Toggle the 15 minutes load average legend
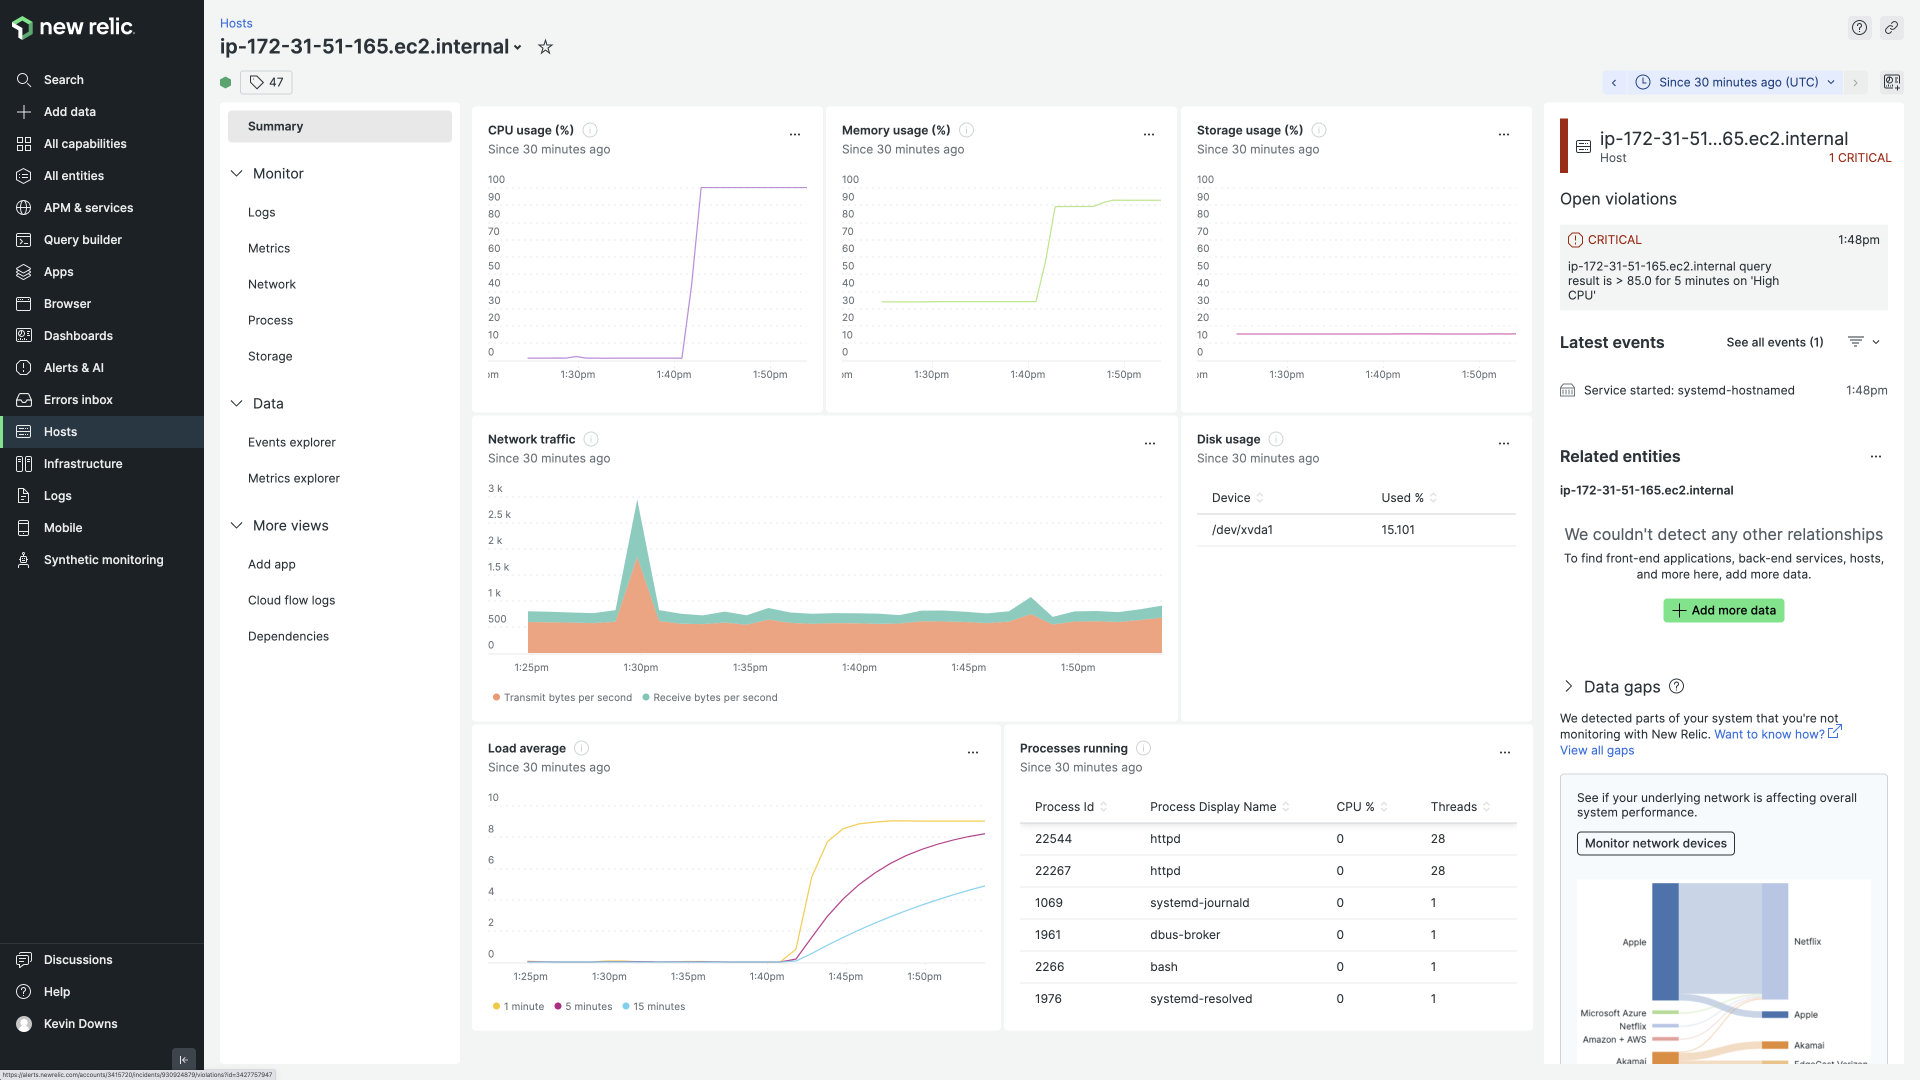Image resolution: width=1920 pixels, height=1080 pixels. [653, 1006]
